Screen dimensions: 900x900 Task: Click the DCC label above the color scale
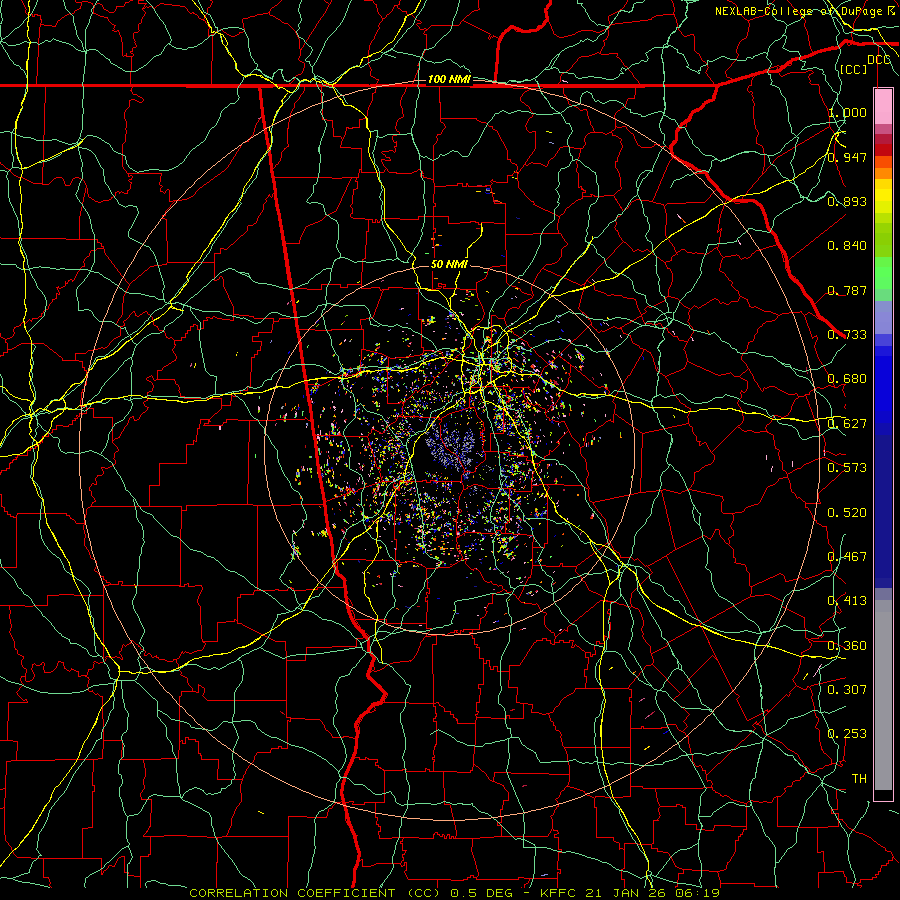click(879, 60)
